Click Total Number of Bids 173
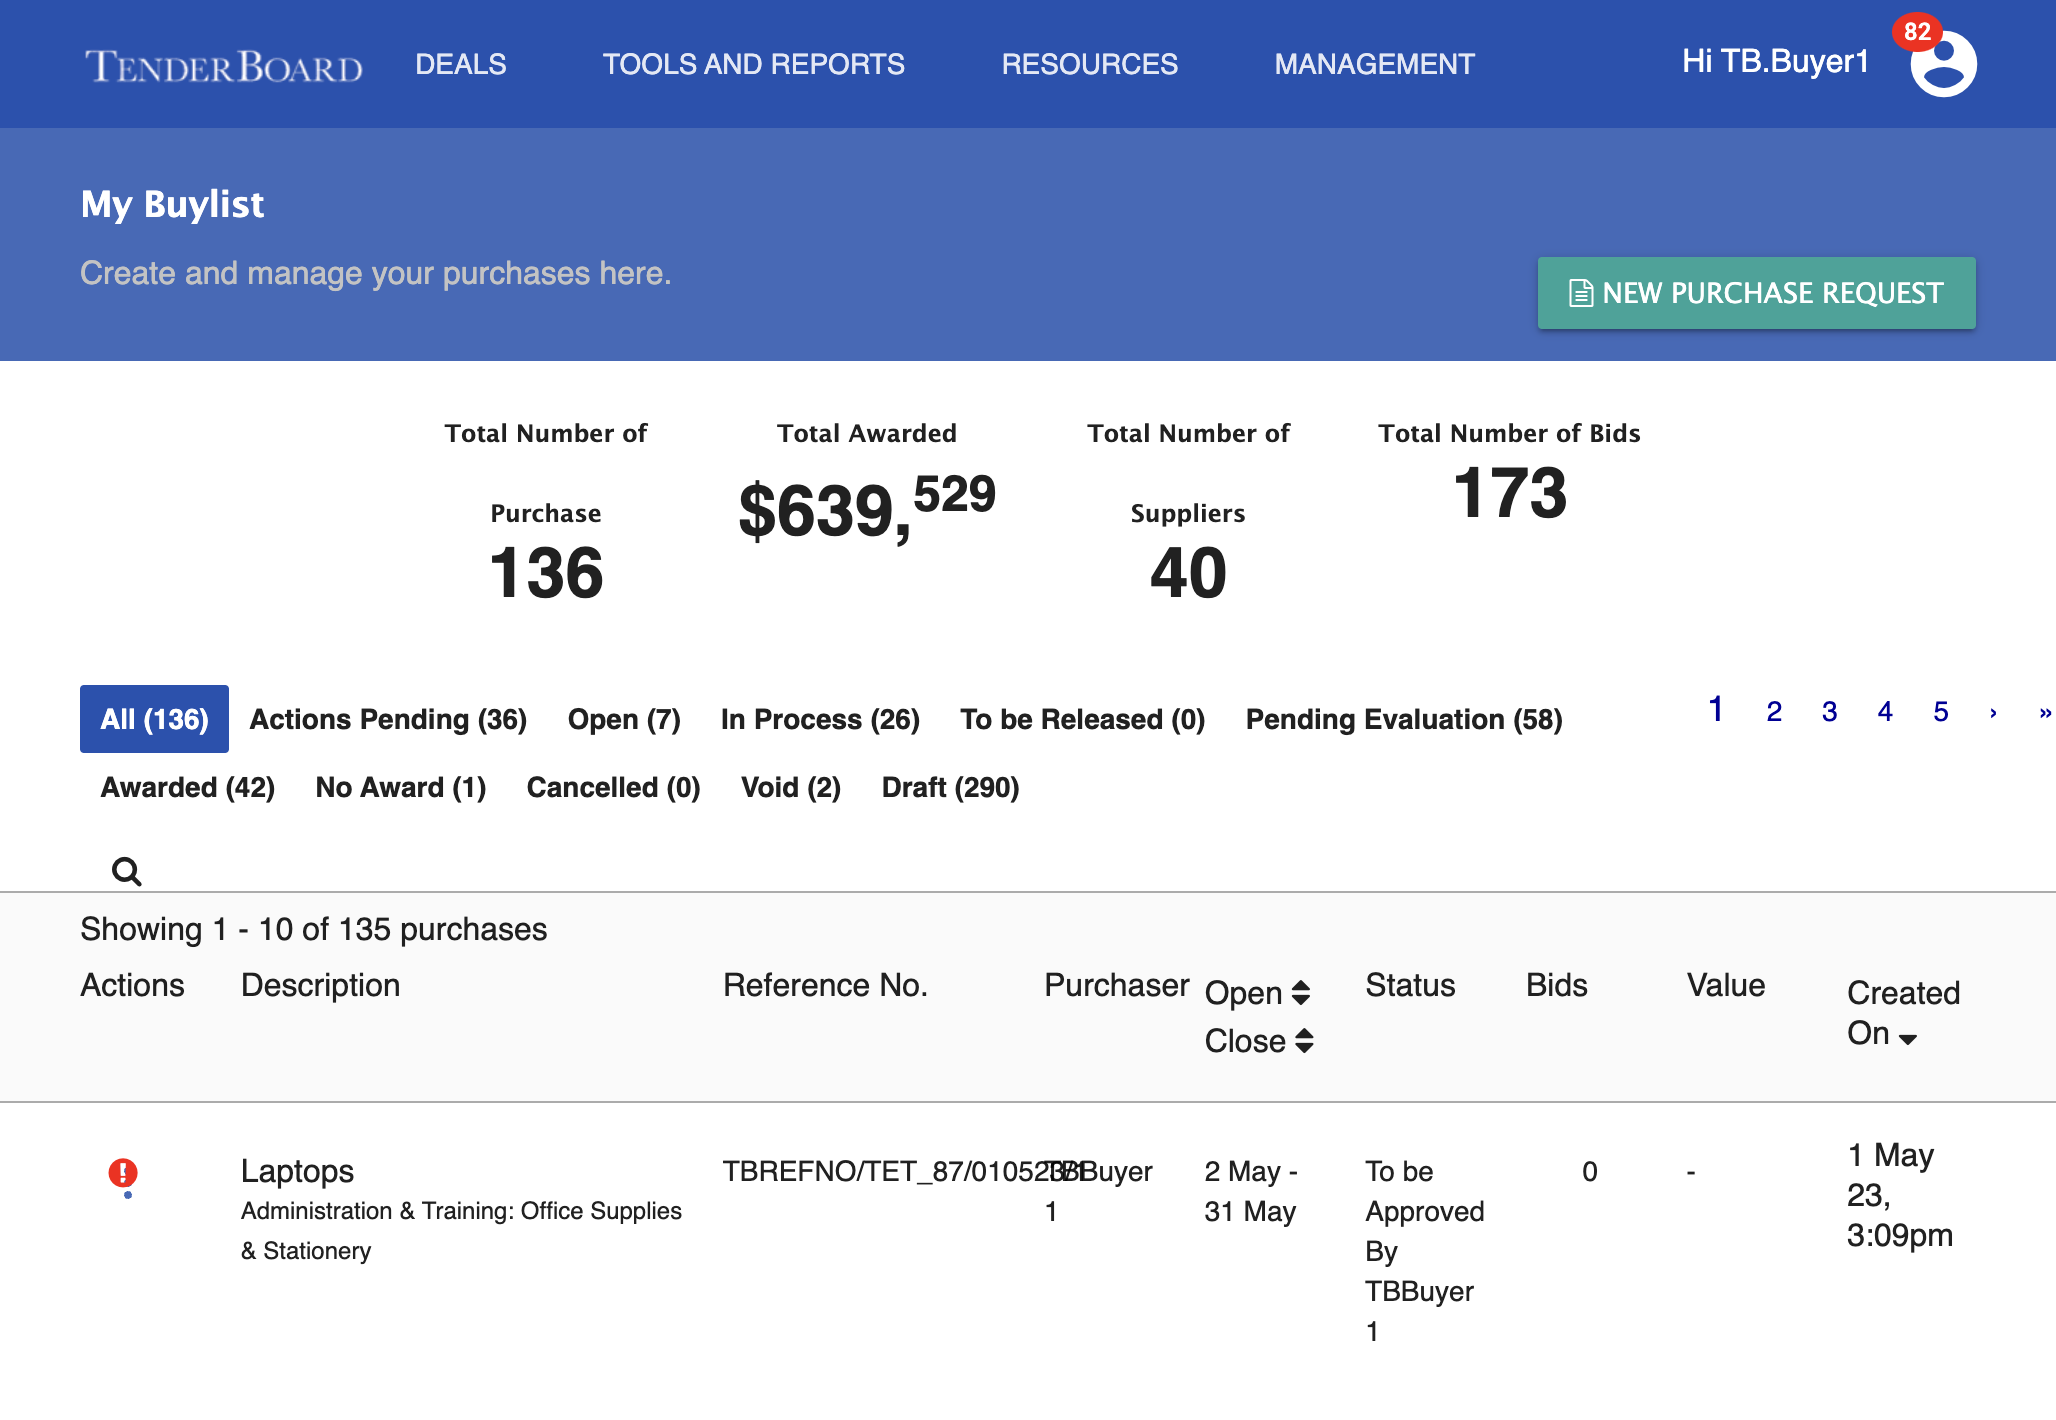This screenshot has width=2056, height=1420. tap(1510, 493)
